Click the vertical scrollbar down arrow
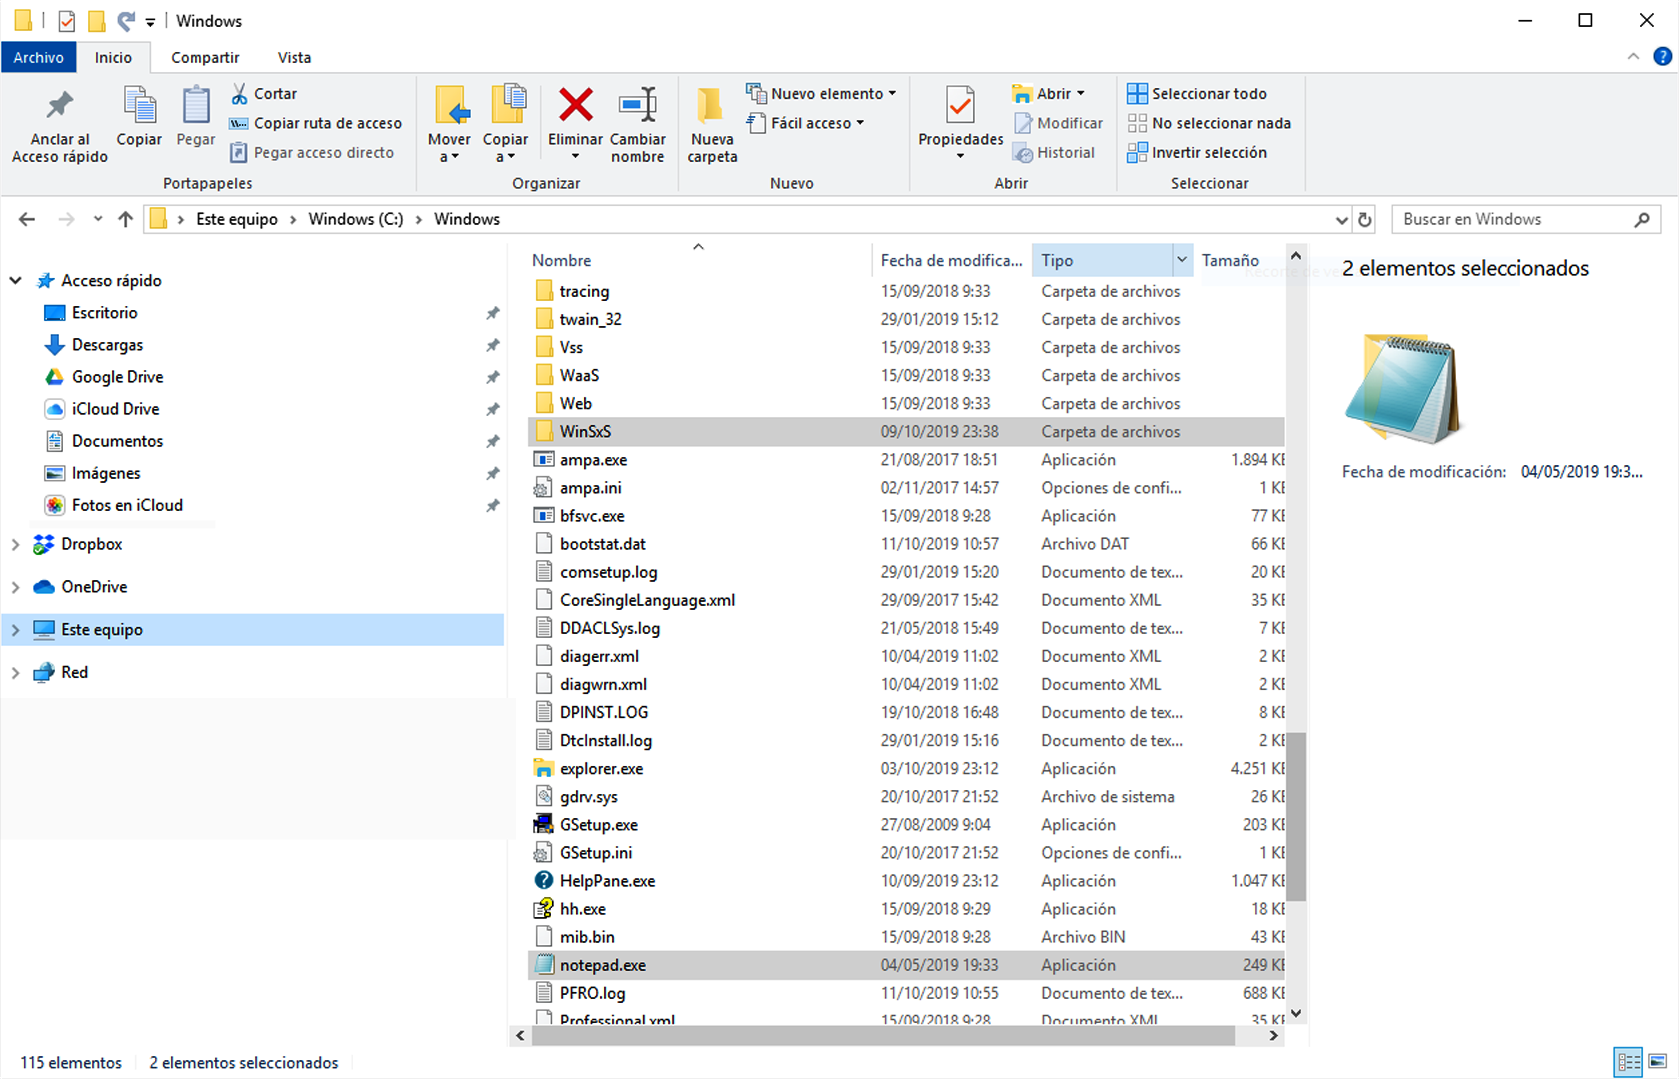The width and height of the screenshot is (1679, 1079). coord(1296,1013)
